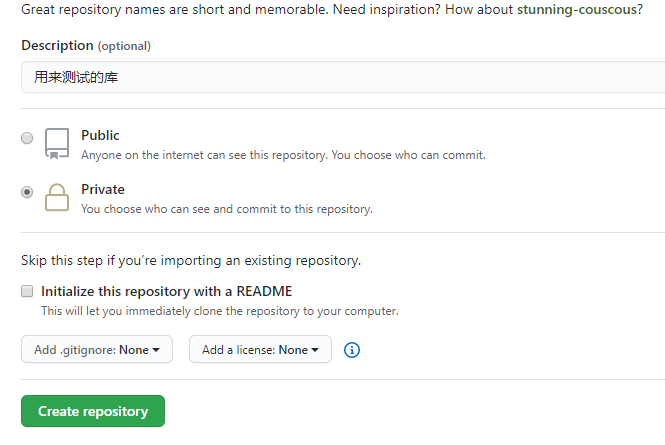Click the Create repository button
665x445 pixels.
(93, 411)
